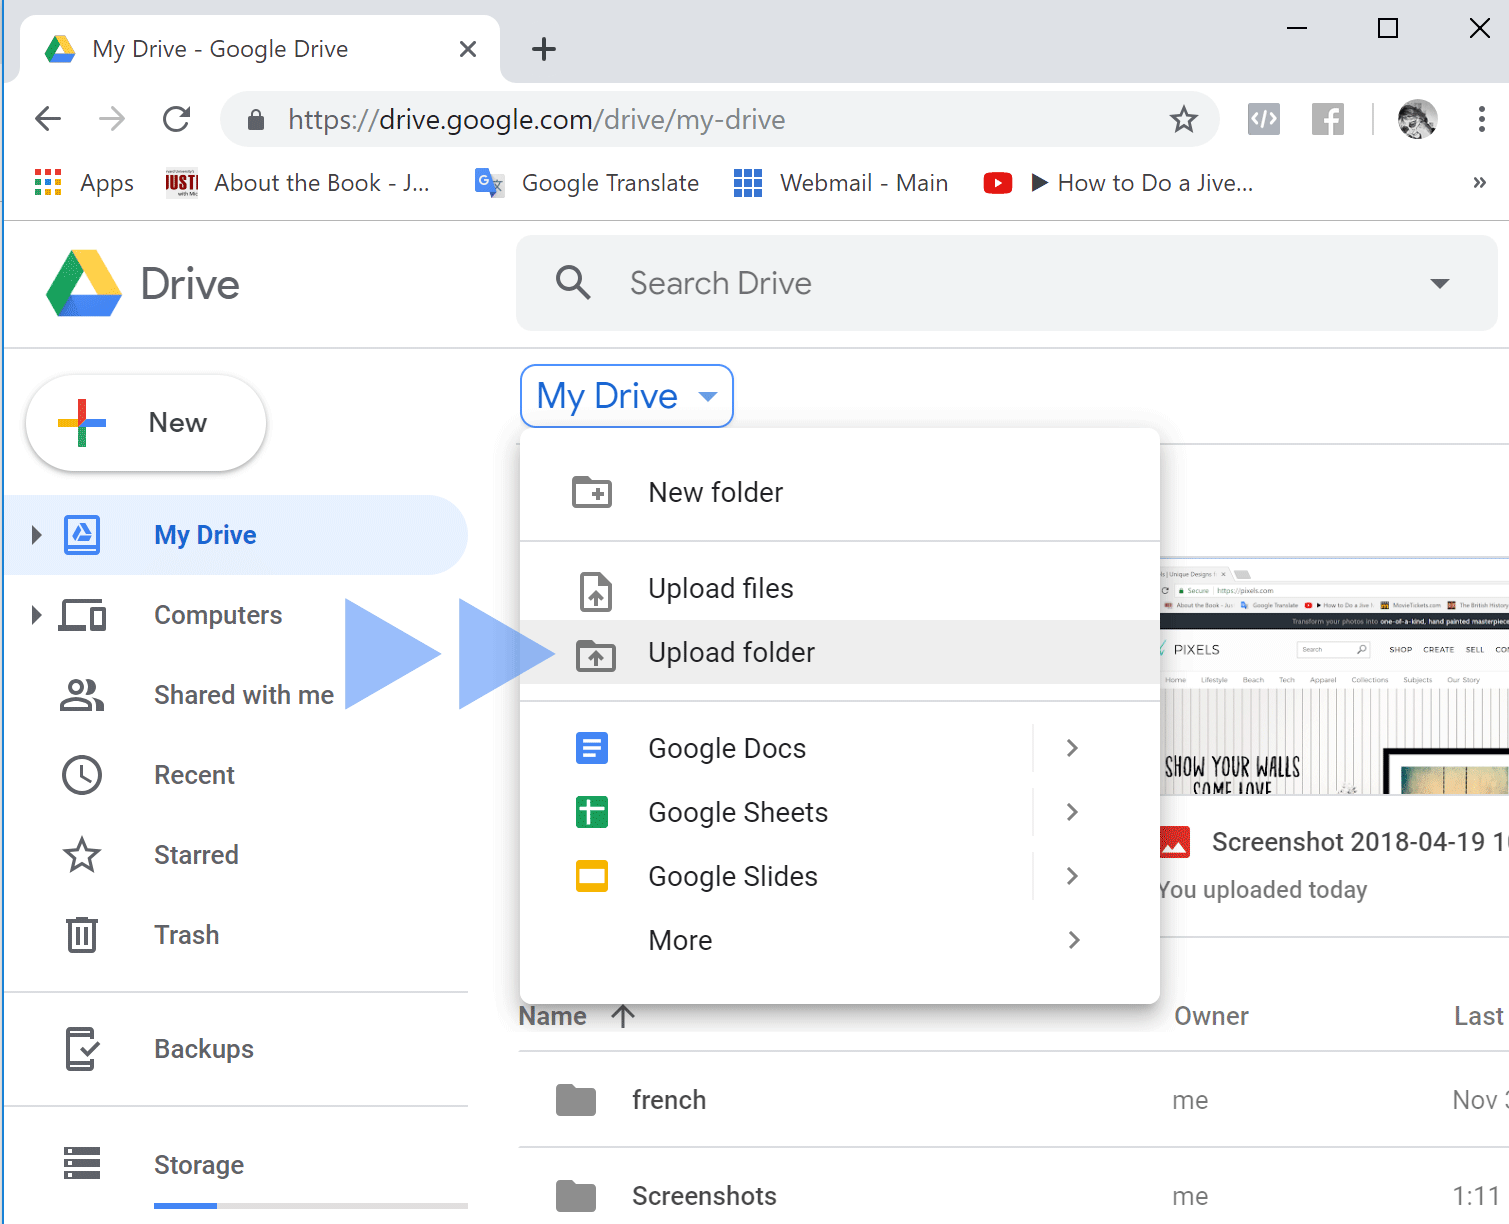The width and height of the screenshot is (1509, 1224).
Task: Expand the My Drive tree in sidebar
Action: 37,535
